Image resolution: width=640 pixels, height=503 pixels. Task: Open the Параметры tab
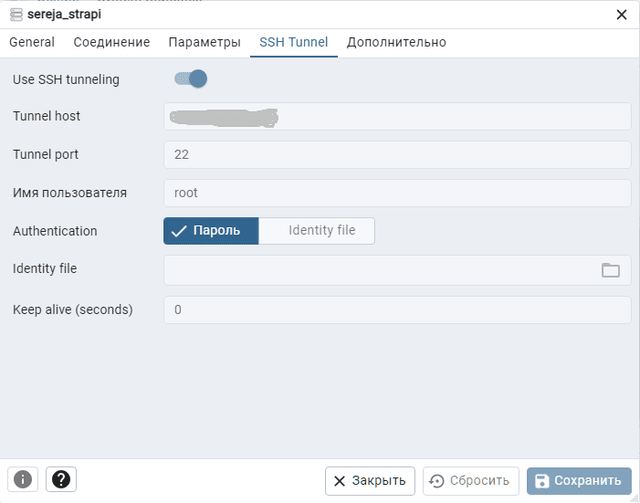point(204,42)
